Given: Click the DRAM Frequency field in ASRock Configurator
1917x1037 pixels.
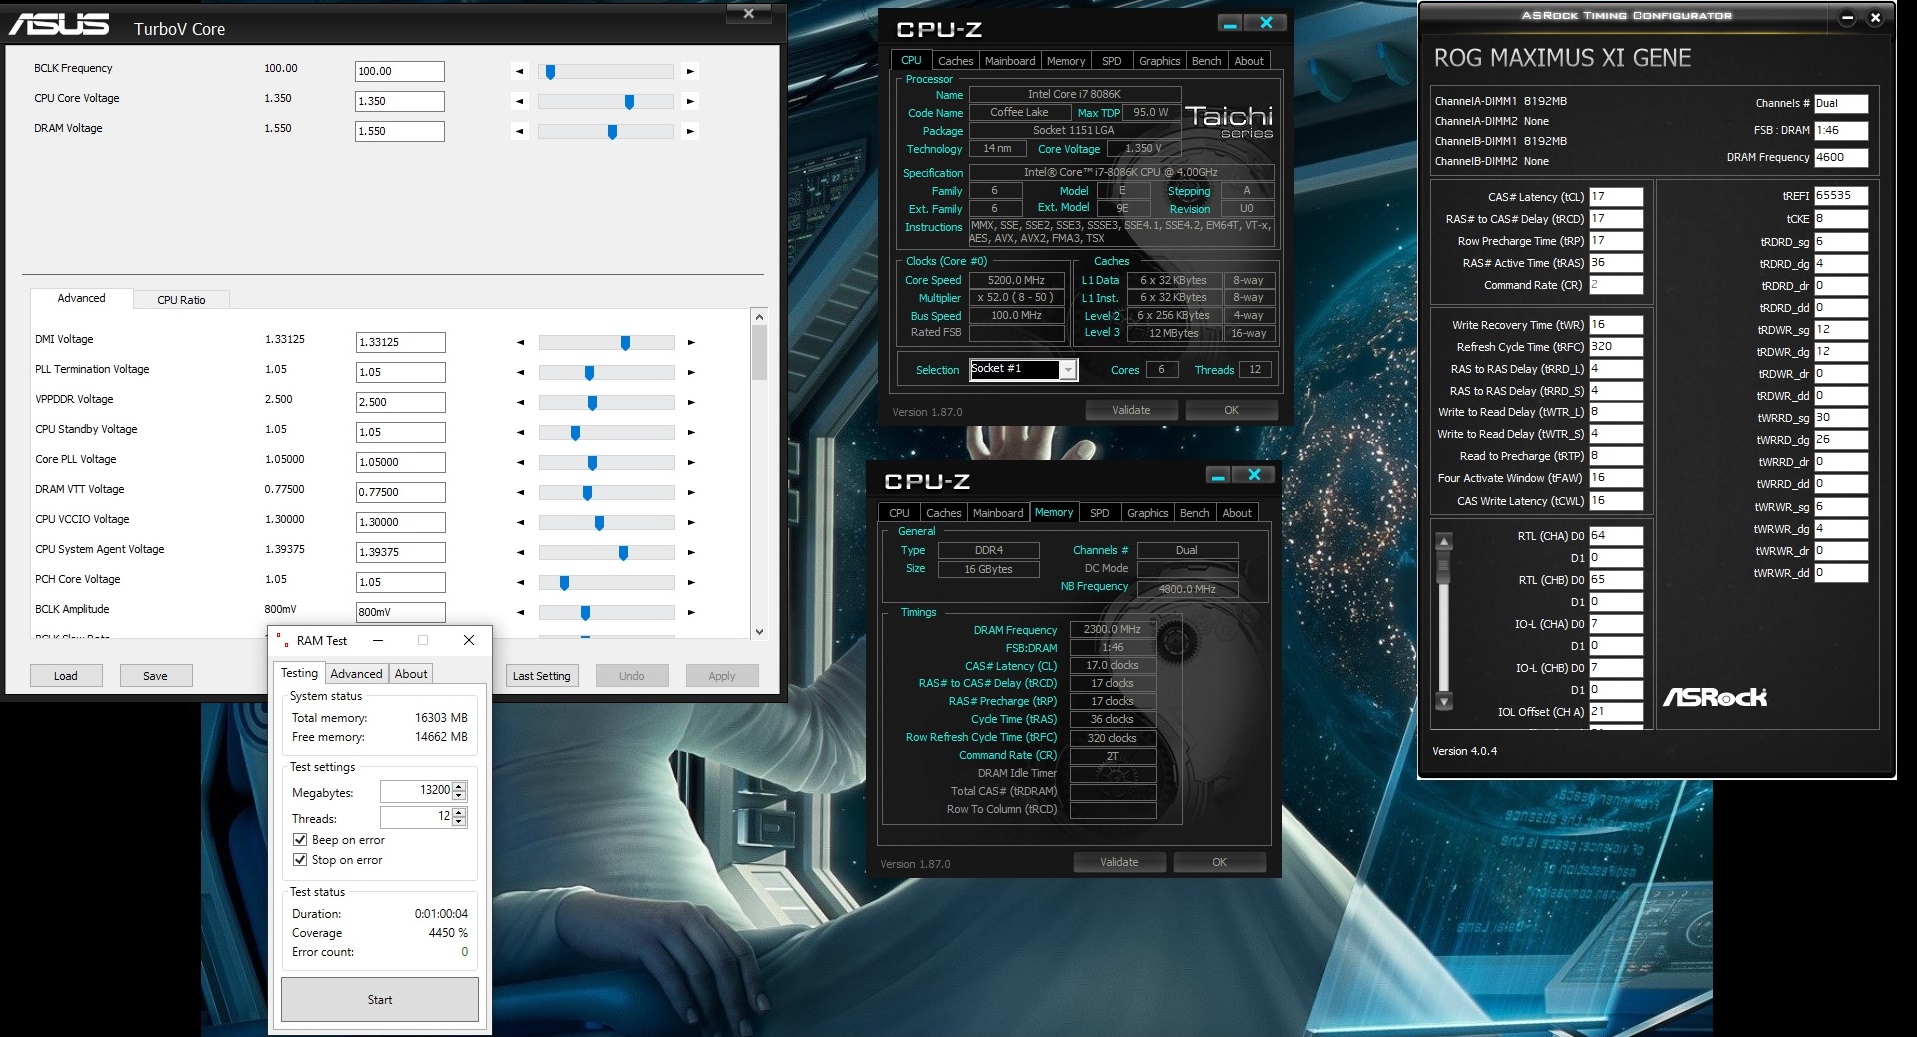Looking at the screenshot, I should click(x=1841, y=157).
